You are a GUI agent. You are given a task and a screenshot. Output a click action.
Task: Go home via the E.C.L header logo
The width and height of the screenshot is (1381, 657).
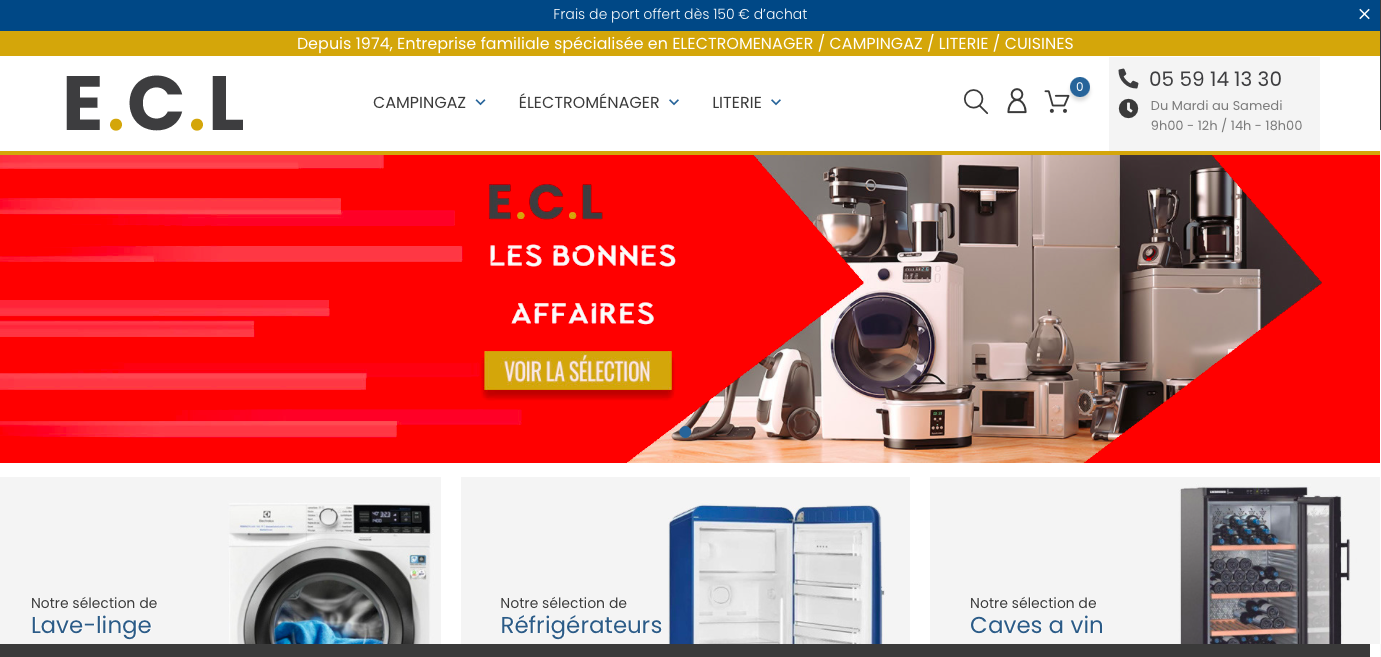(x=155, y=103)
